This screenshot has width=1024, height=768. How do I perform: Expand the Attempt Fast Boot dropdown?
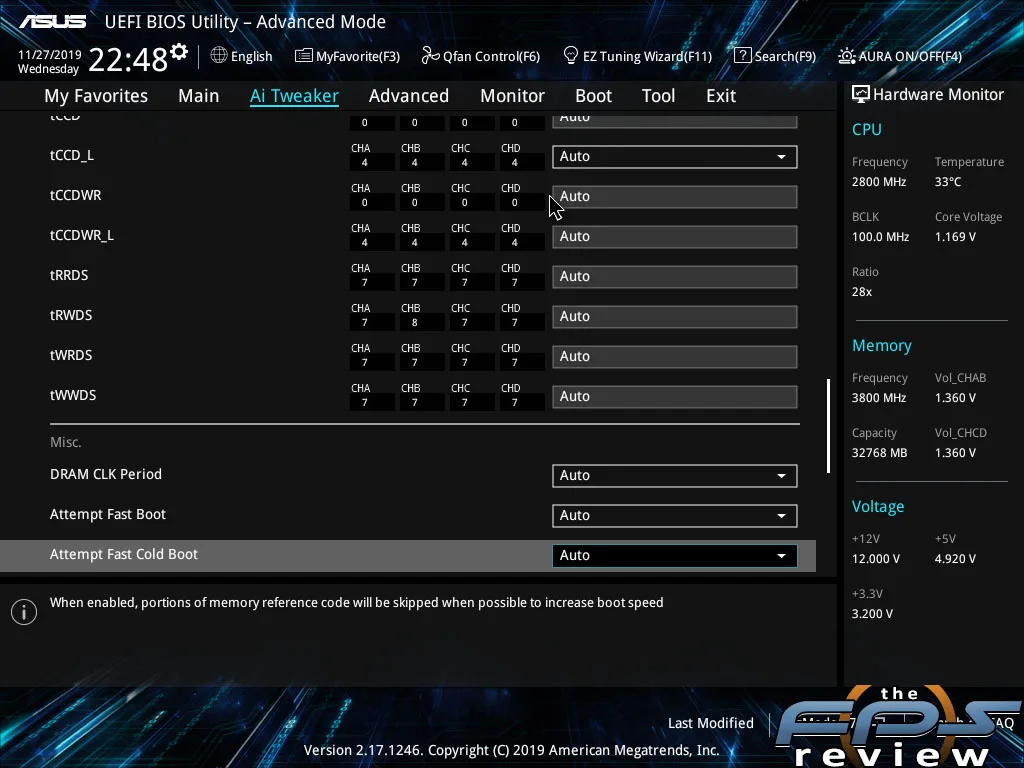click(x=675, y=515)
